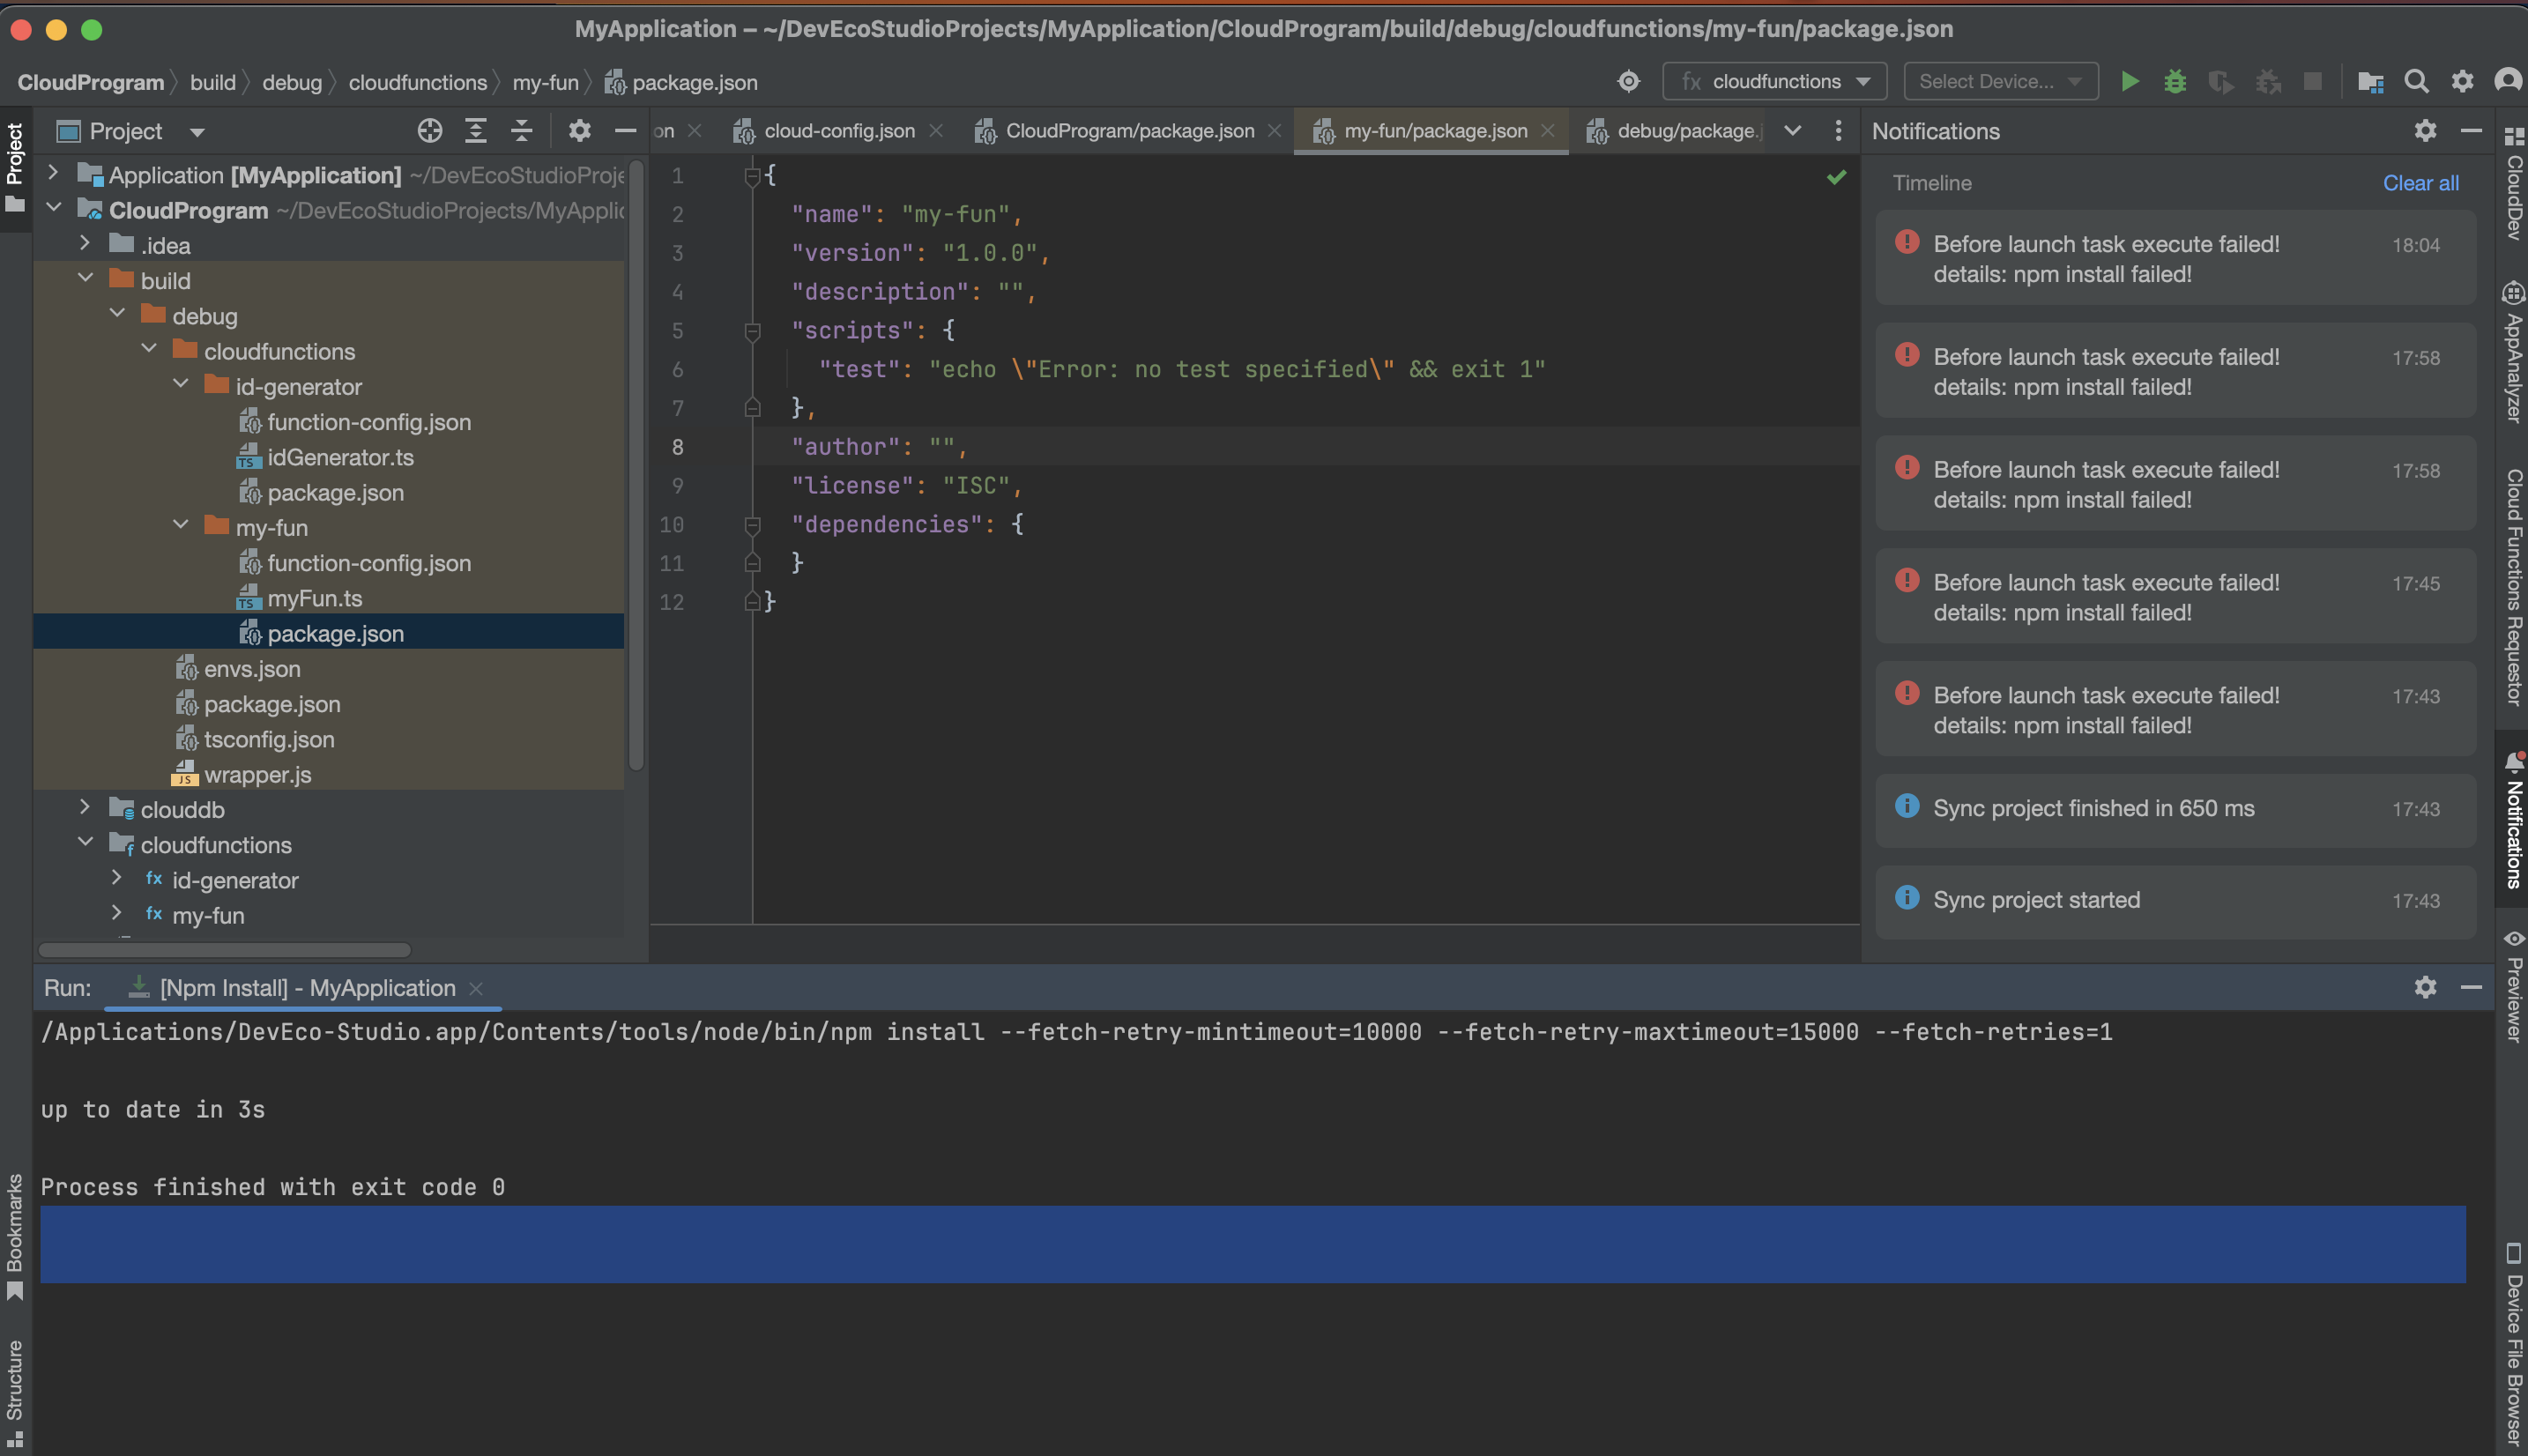Screen dimensions: 2528x1456
Task: Click the green Run button in toolbar
Action: click(x=2129, y=81)
